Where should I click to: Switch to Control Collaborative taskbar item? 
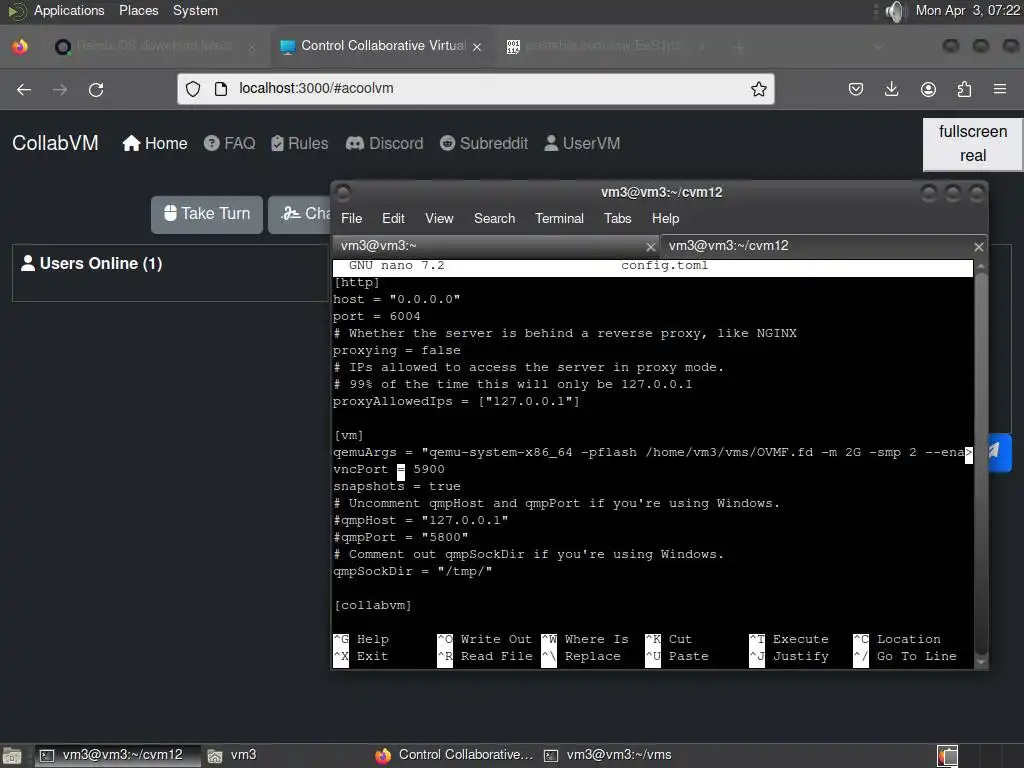tap(455, 755)
